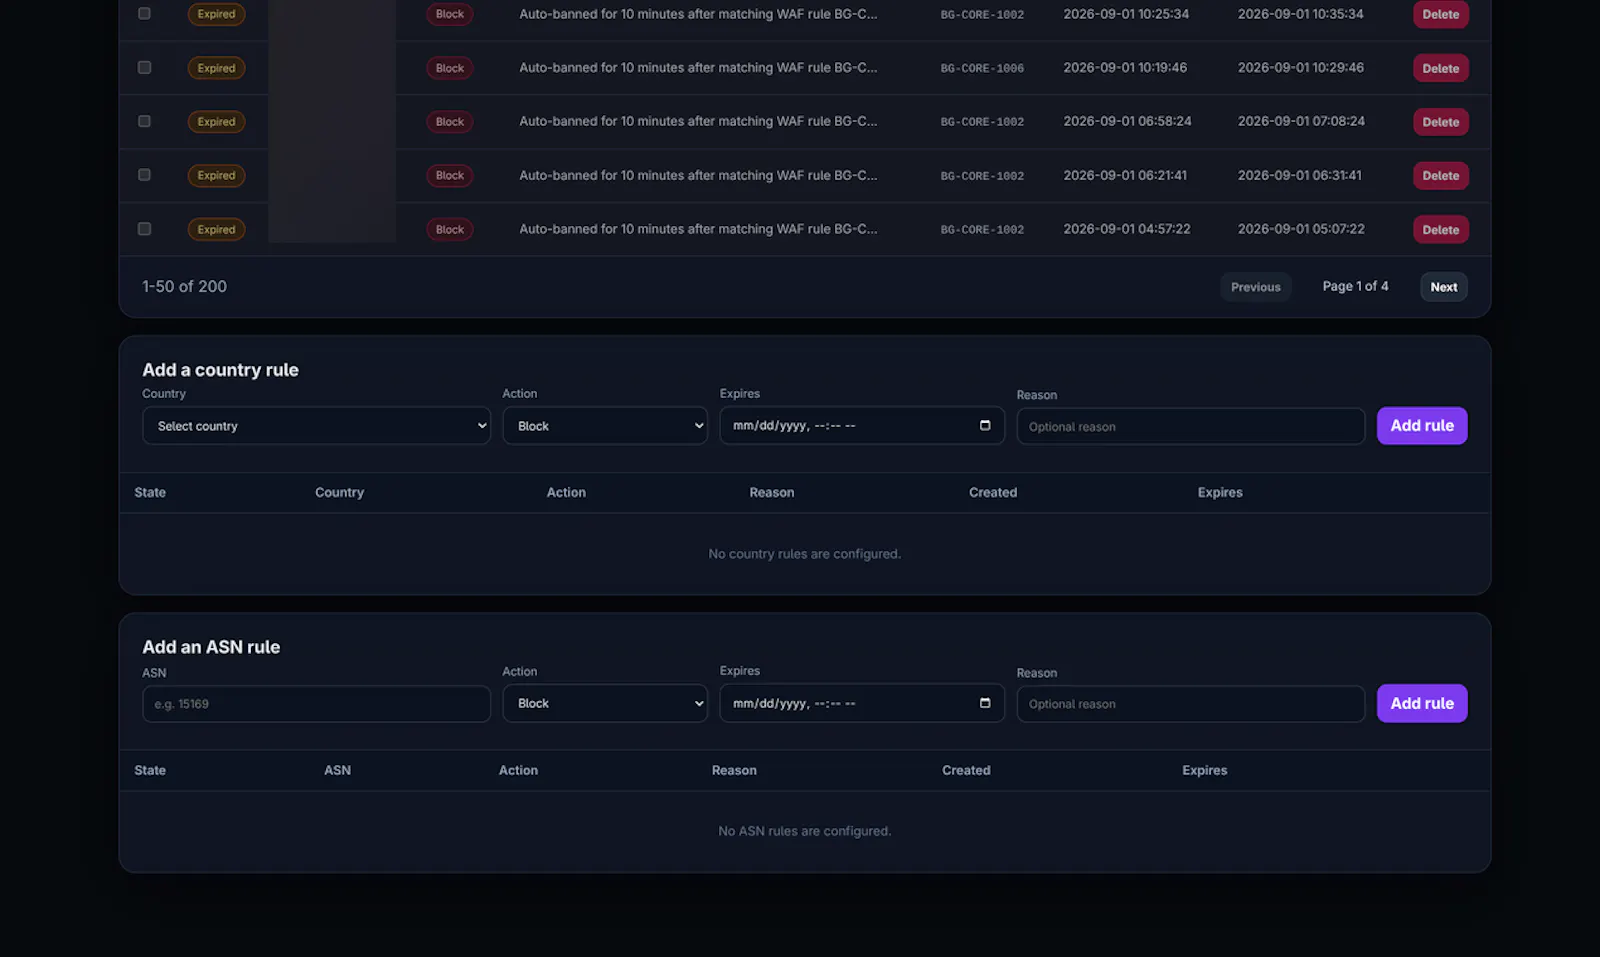Image resolution: width=1600 pixels, height=957 pixels.
Task: Click the auto-banned reason in the 06:58:24 row
Action: click(x=698, y=121)
